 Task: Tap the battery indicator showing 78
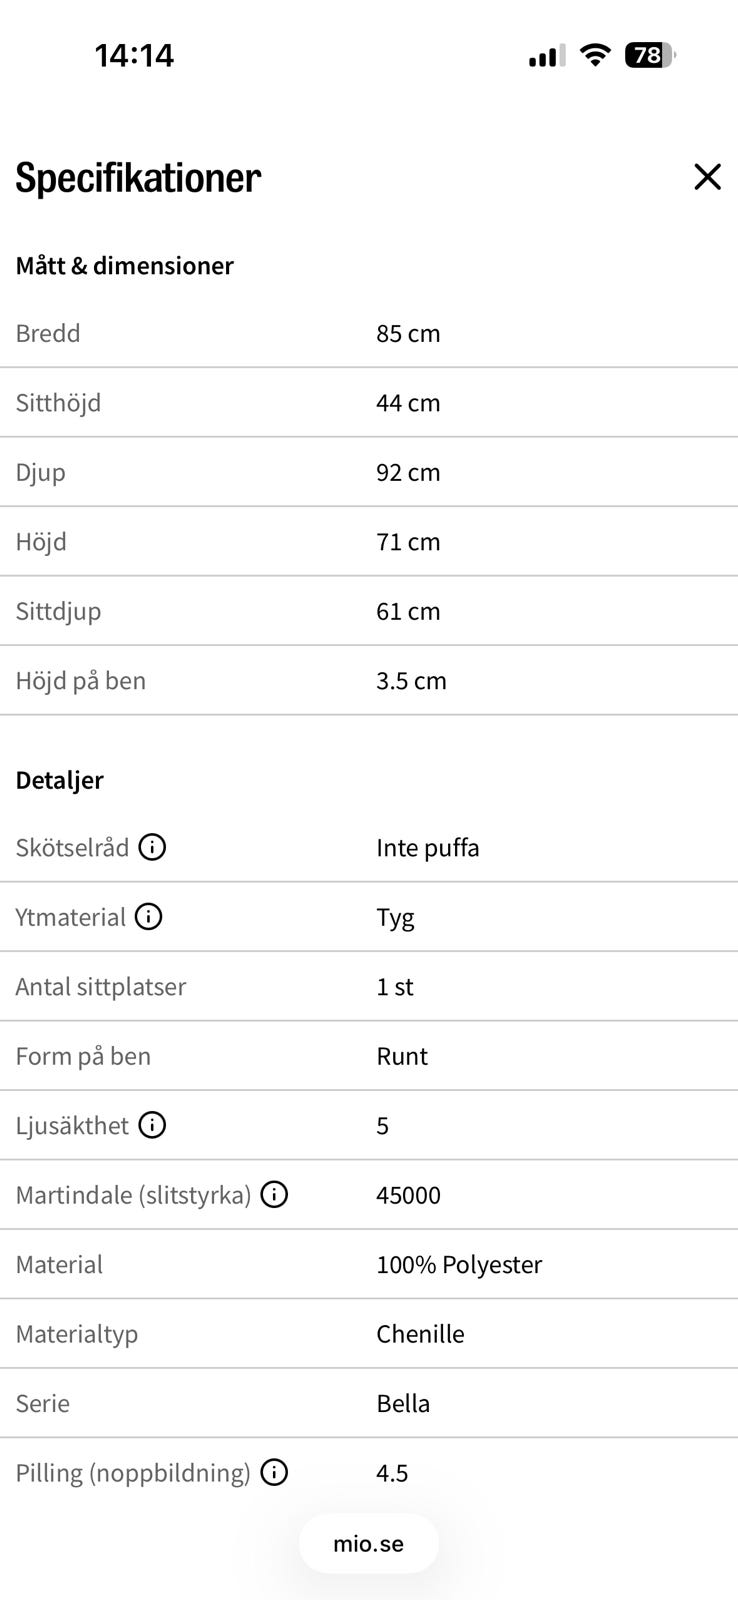650,55
